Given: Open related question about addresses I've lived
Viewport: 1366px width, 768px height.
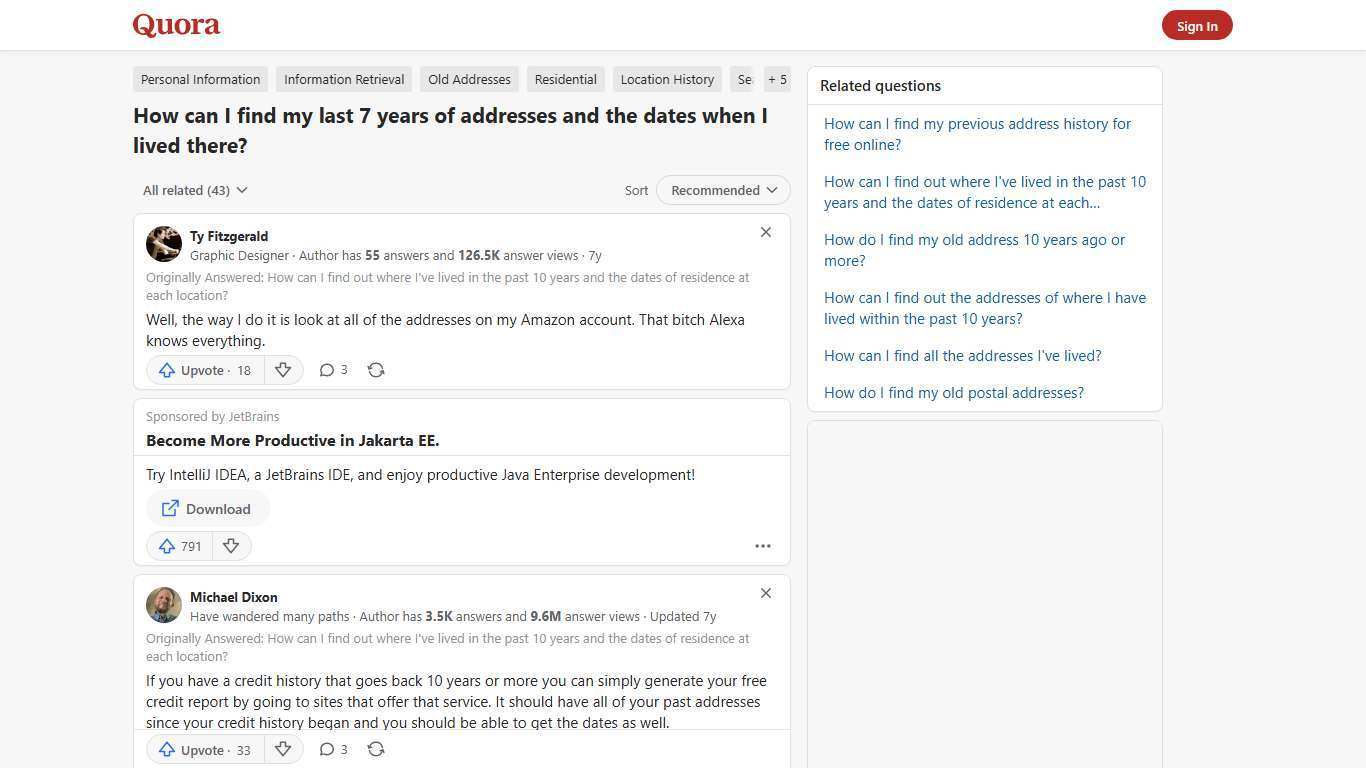Looking at the screenshot, I should [x=962, y=355].
